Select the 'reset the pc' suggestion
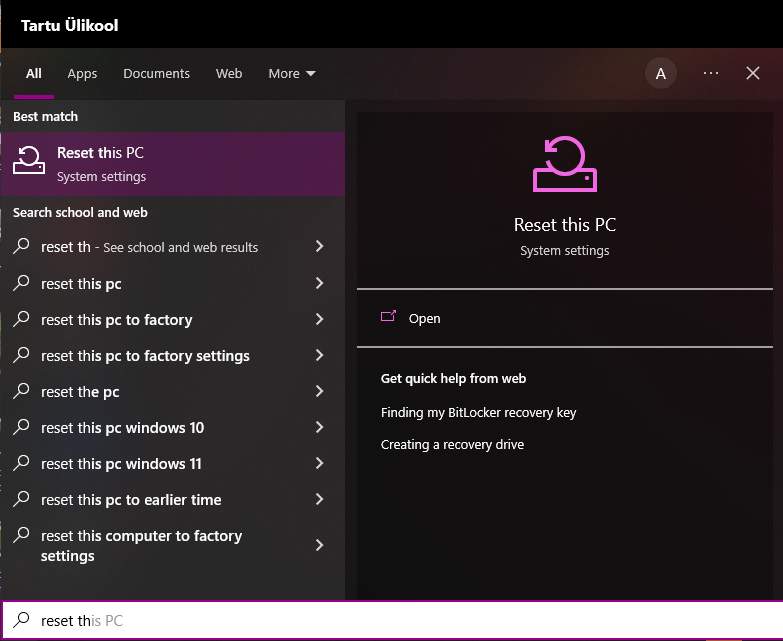 (173, 391)
